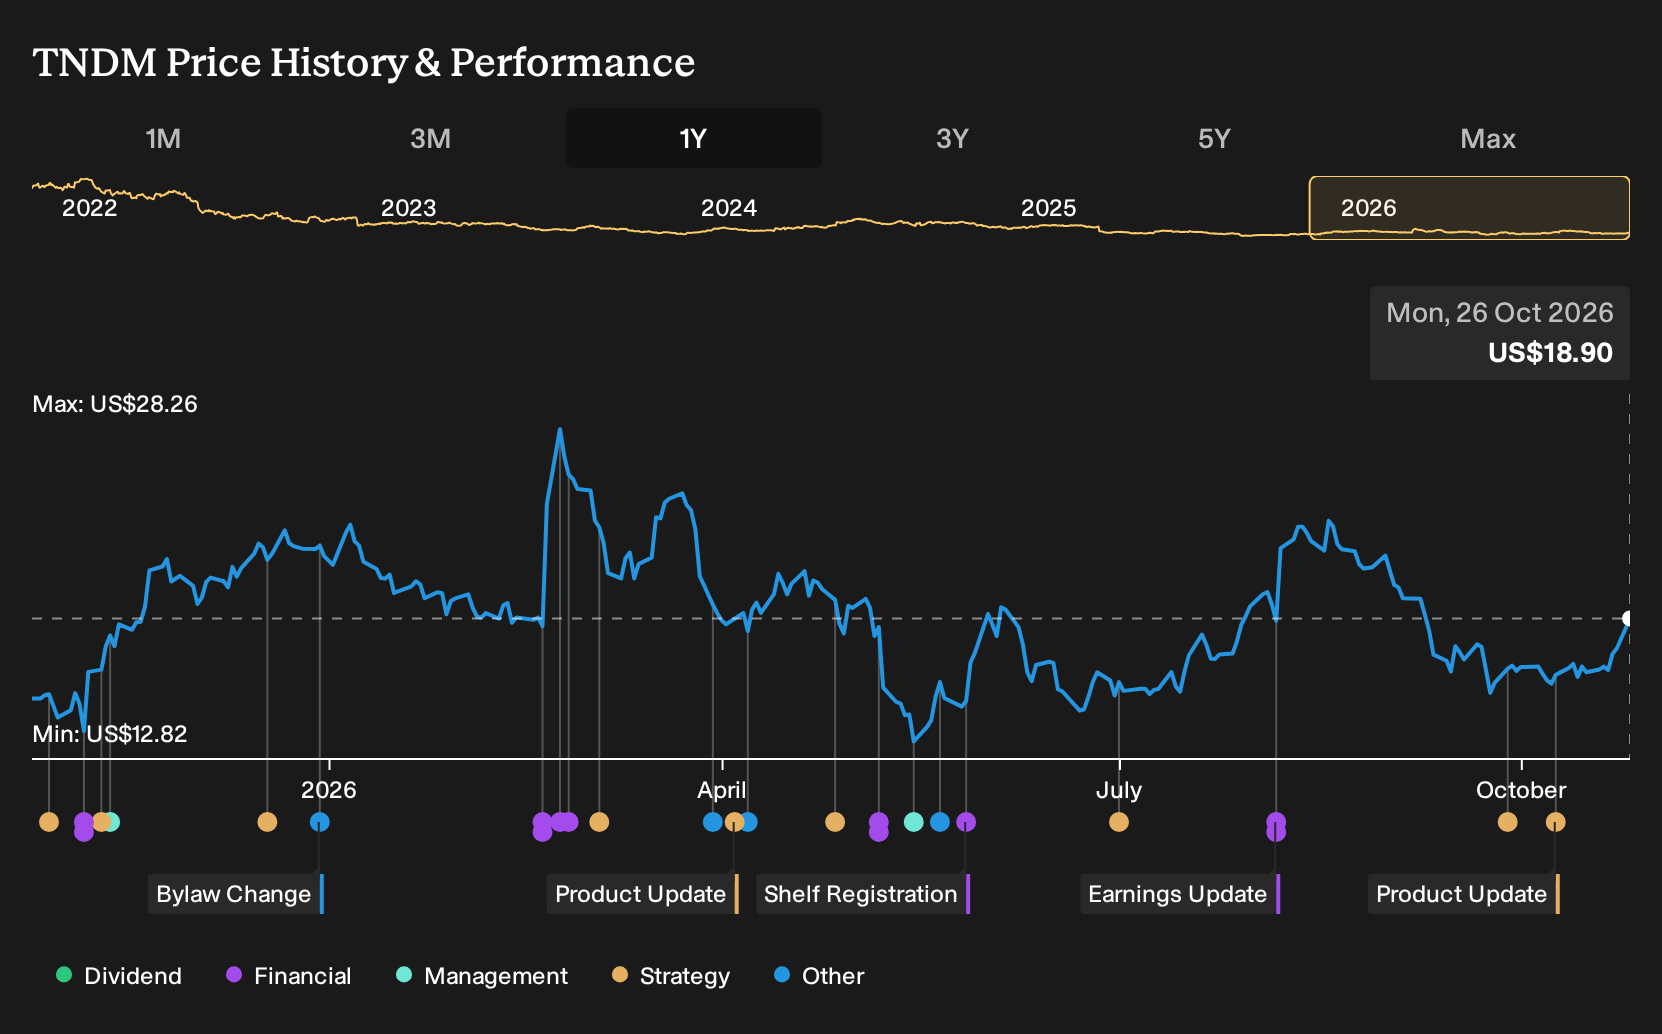Open the Product Update label near April
This screenshot has height=1034, width=1662.
click(642, 894)
